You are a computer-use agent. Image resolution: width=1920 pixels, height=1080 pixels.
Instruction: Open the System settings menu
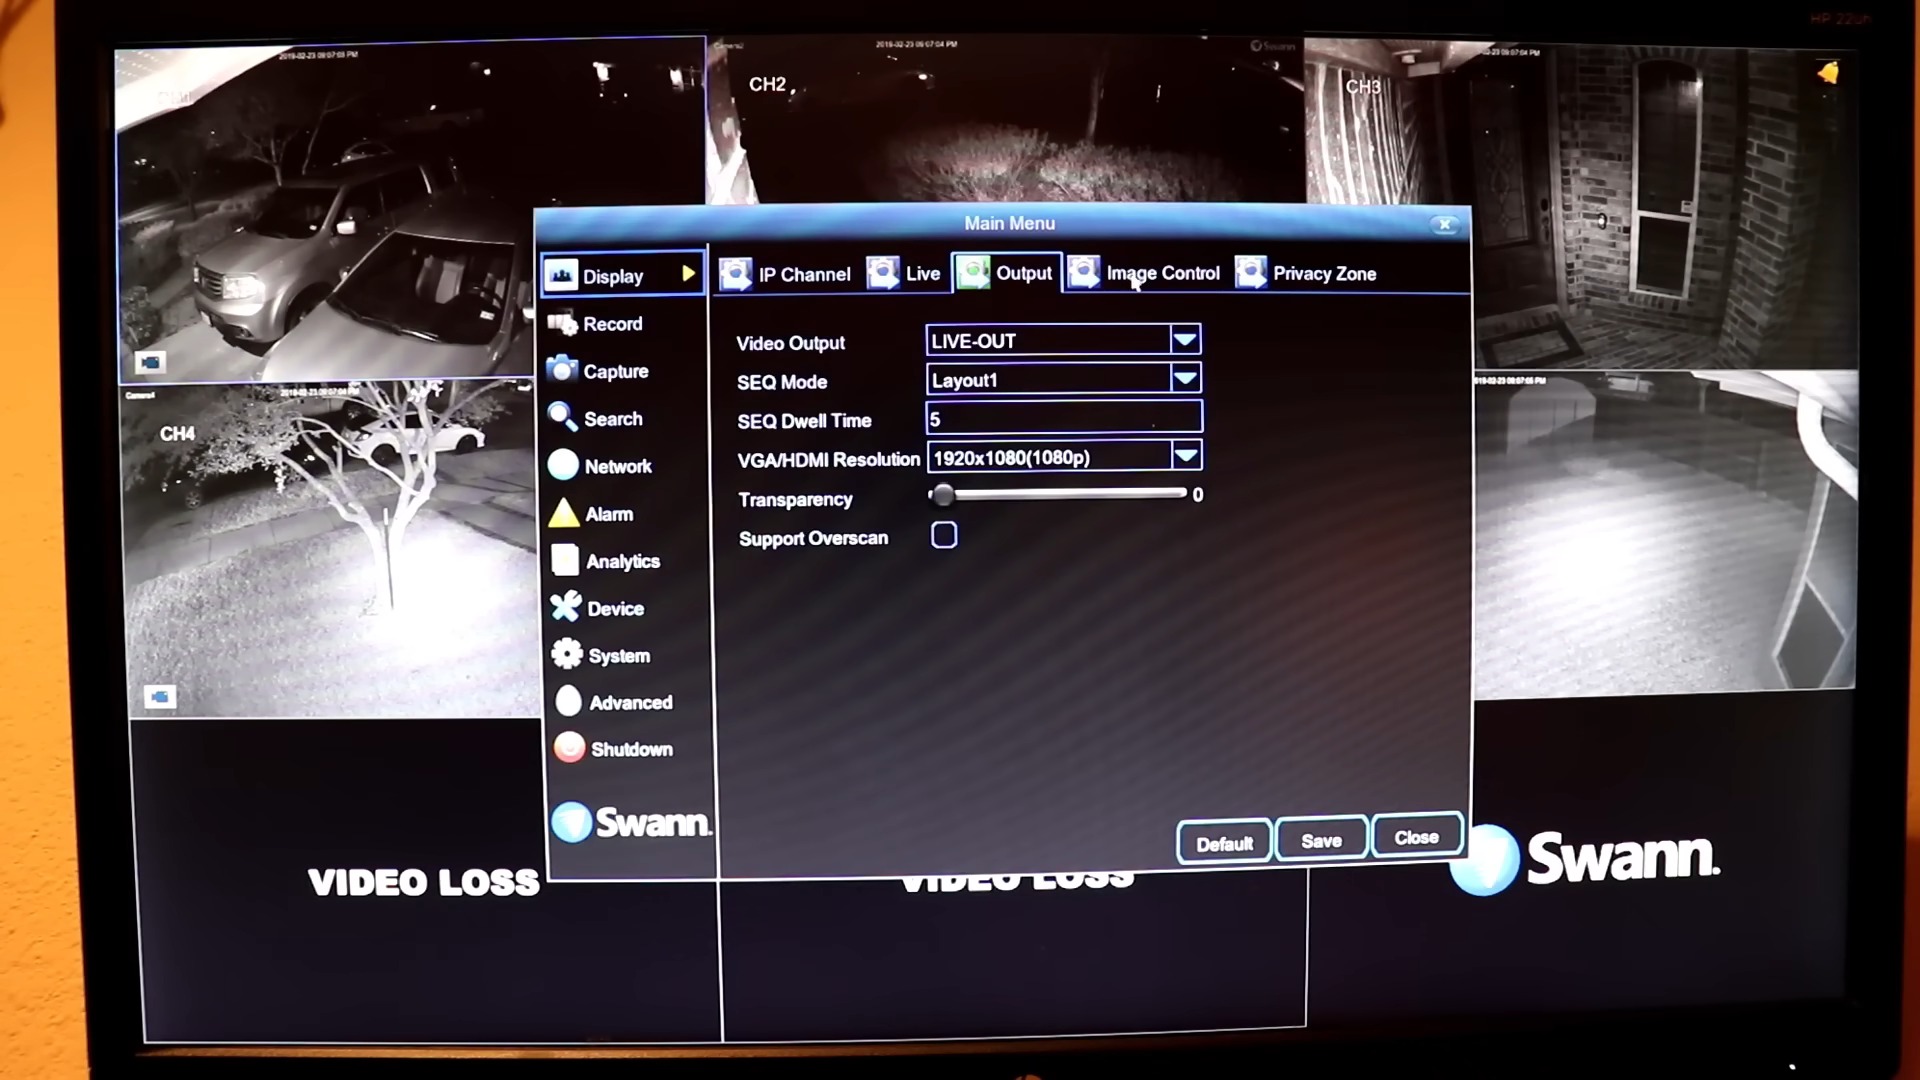click(618, 655)
